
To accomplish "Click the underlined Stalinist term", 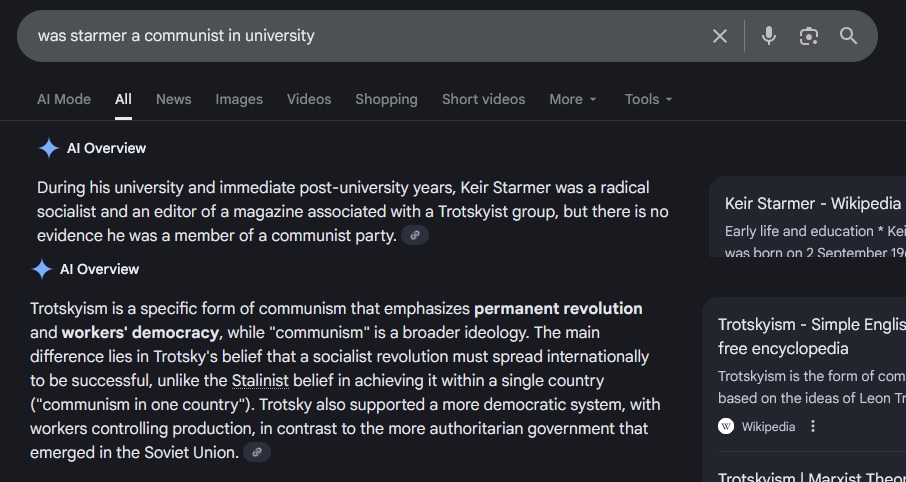I will (260, 381).
